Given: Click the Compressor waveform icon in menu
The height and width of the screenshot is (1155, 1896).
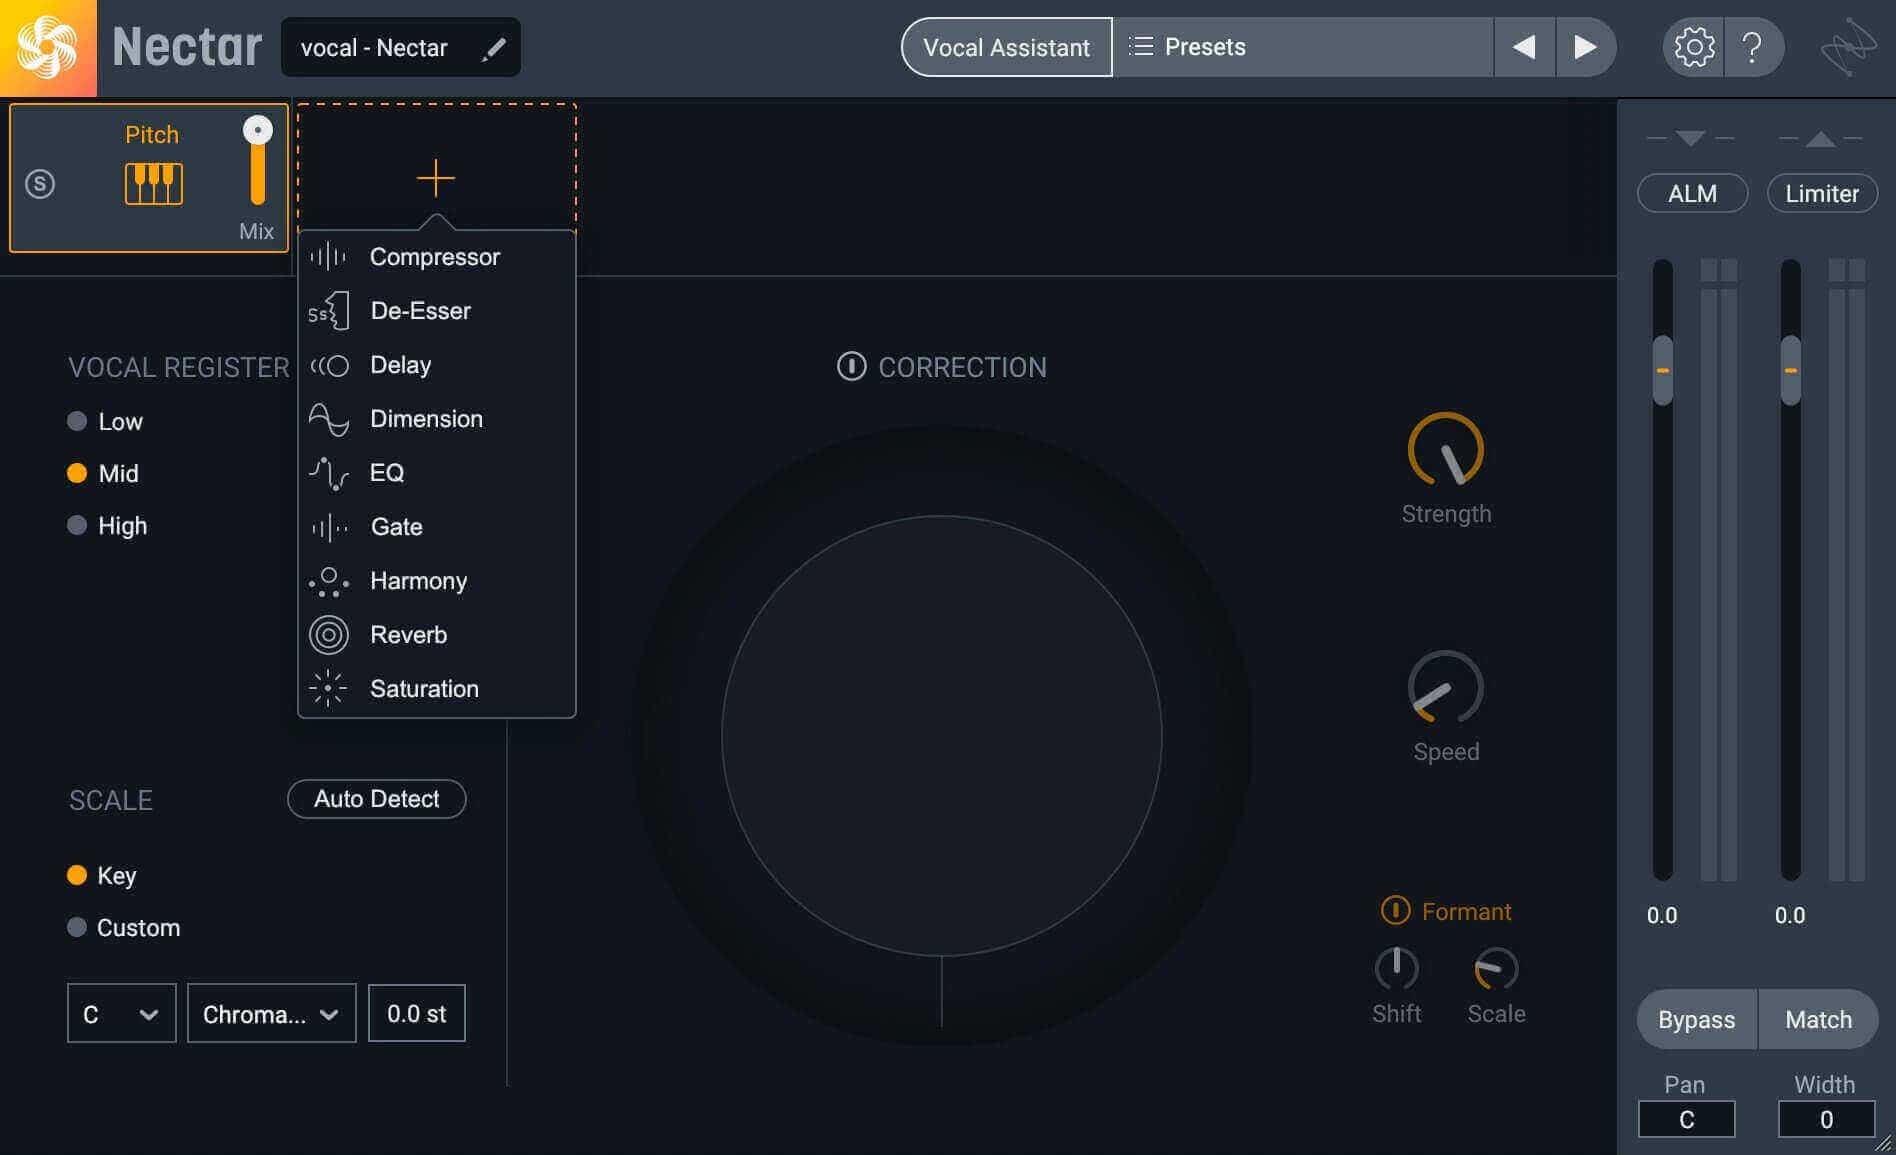Looking at the screenshot, I should pyautogui.click(x=328, y=257).
